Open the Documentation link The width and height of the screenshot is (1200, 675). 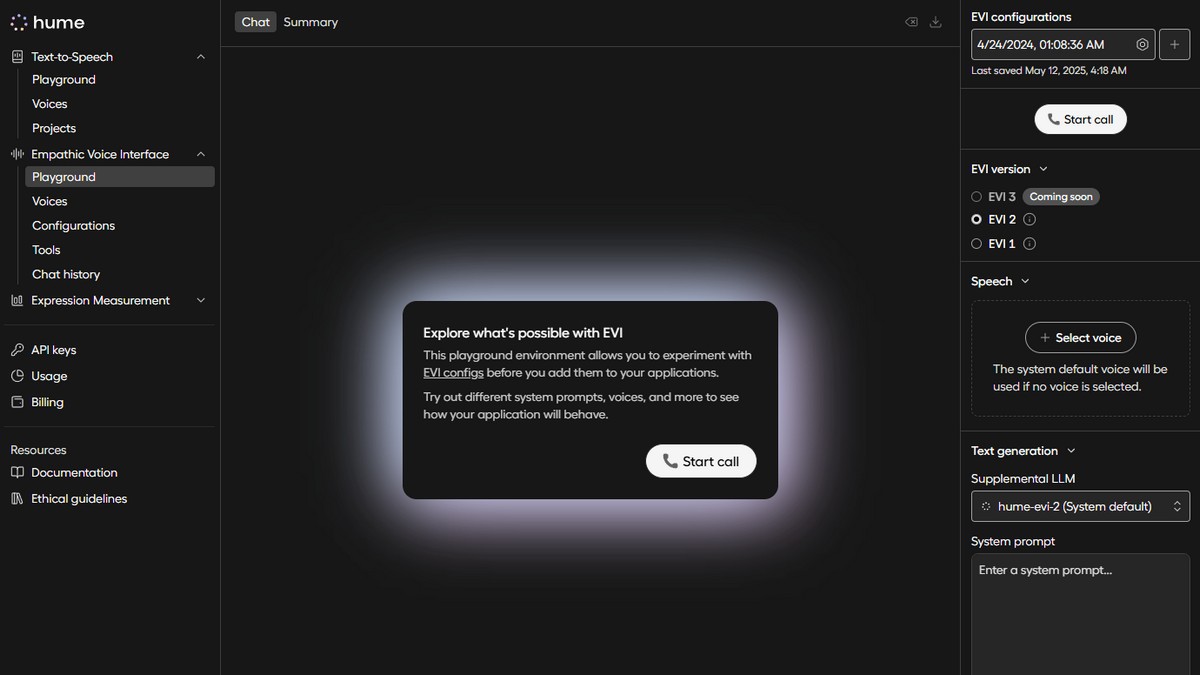(74, 472)
